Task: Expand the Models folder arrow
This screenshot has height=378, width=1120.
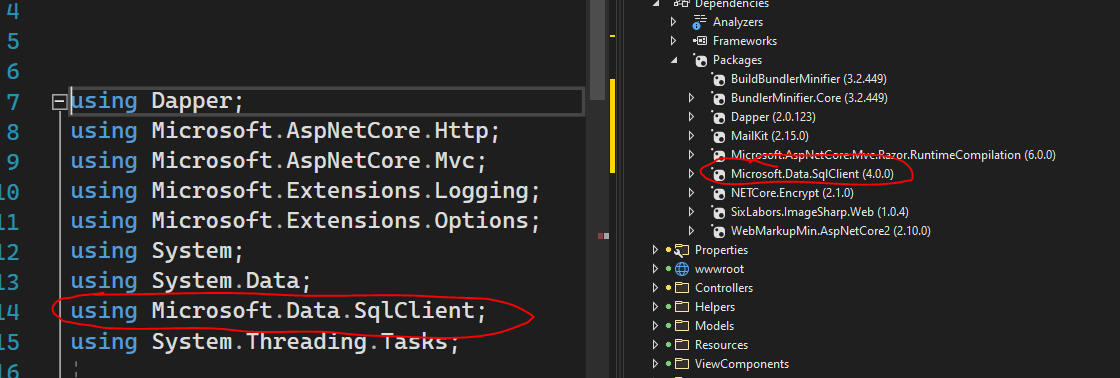Action: (656, 326)
